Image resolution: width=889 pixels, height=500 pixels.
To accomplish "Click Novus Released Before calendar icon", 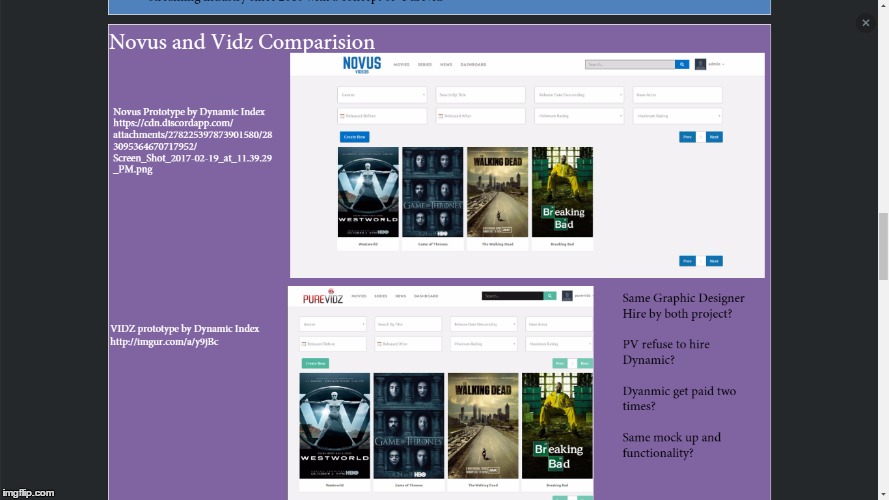I will (342, 116).
